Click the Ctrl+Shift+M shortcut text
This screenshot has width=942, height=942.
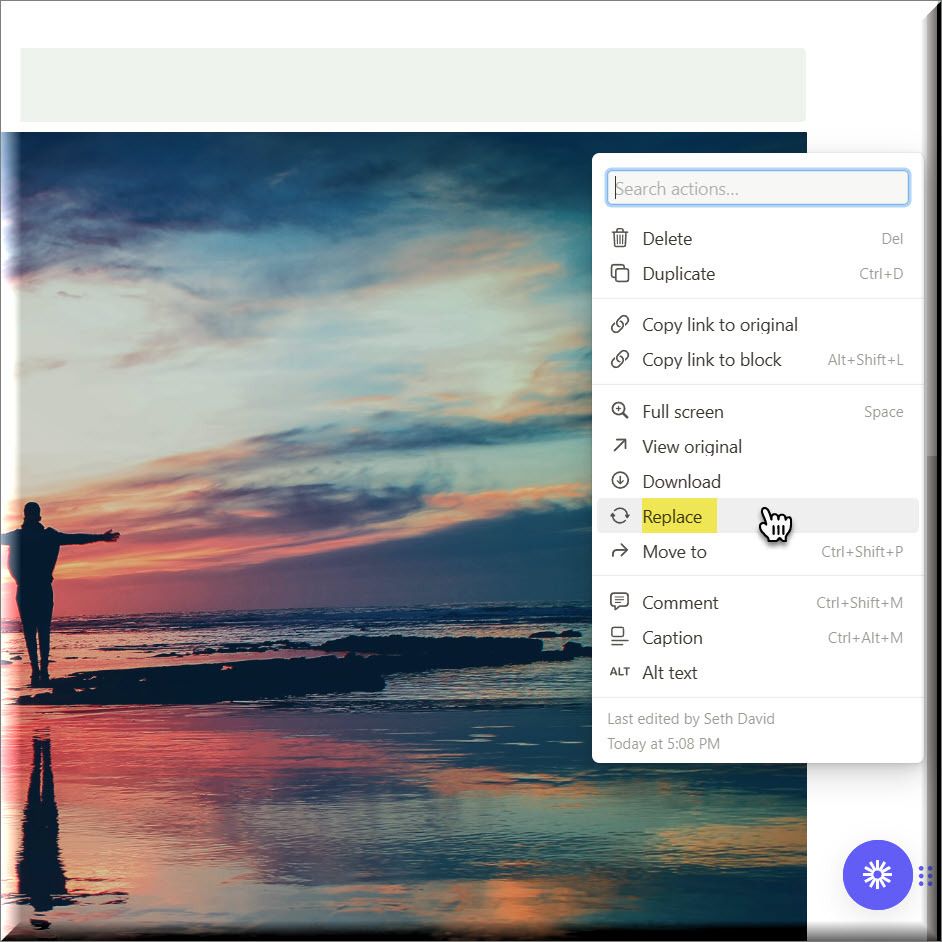pyautogui.click(x=859, y=603)
